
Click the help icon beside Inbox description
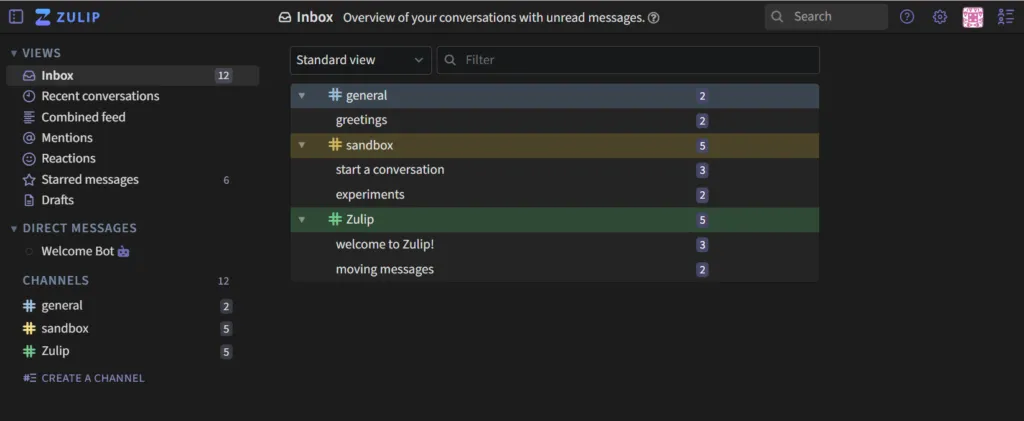point(653,17)
